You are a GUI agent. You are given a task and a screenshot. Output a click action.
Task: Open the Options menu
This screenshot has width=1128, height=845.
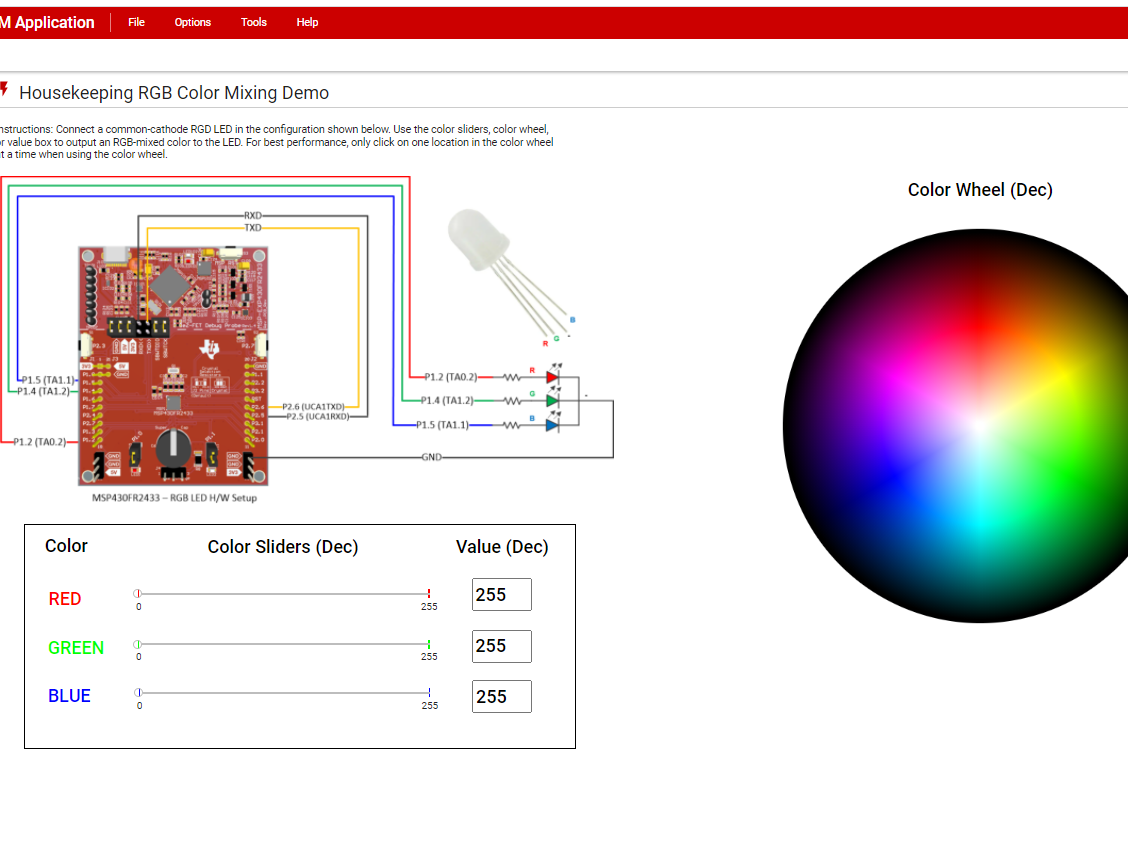pos(192,21)
